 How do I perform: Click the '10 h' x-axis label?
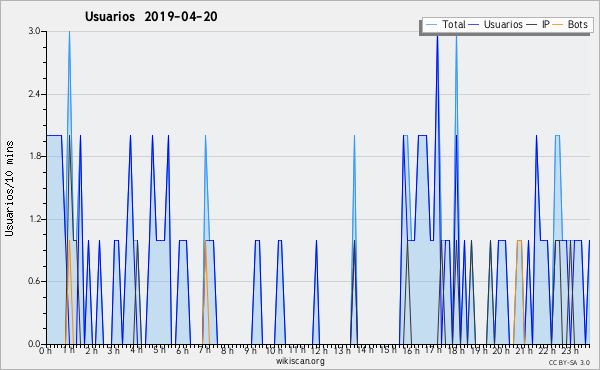click(274, 350)
